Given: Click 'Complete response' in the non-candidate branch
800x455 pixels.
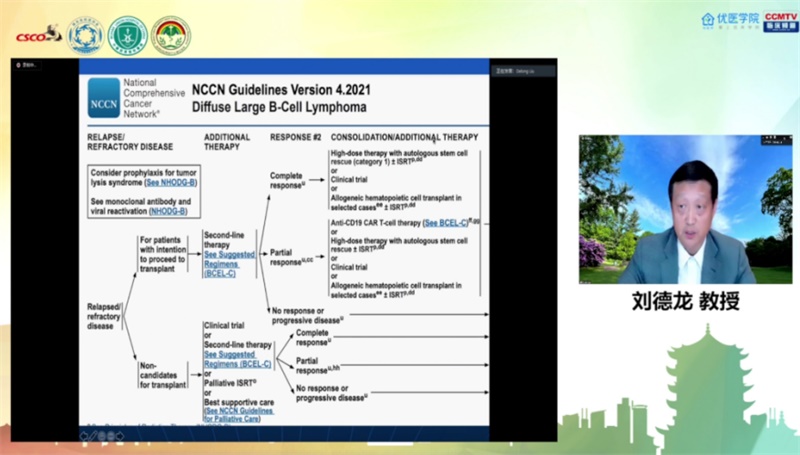Looking at the screenshot, I should [x=313, y=337].
